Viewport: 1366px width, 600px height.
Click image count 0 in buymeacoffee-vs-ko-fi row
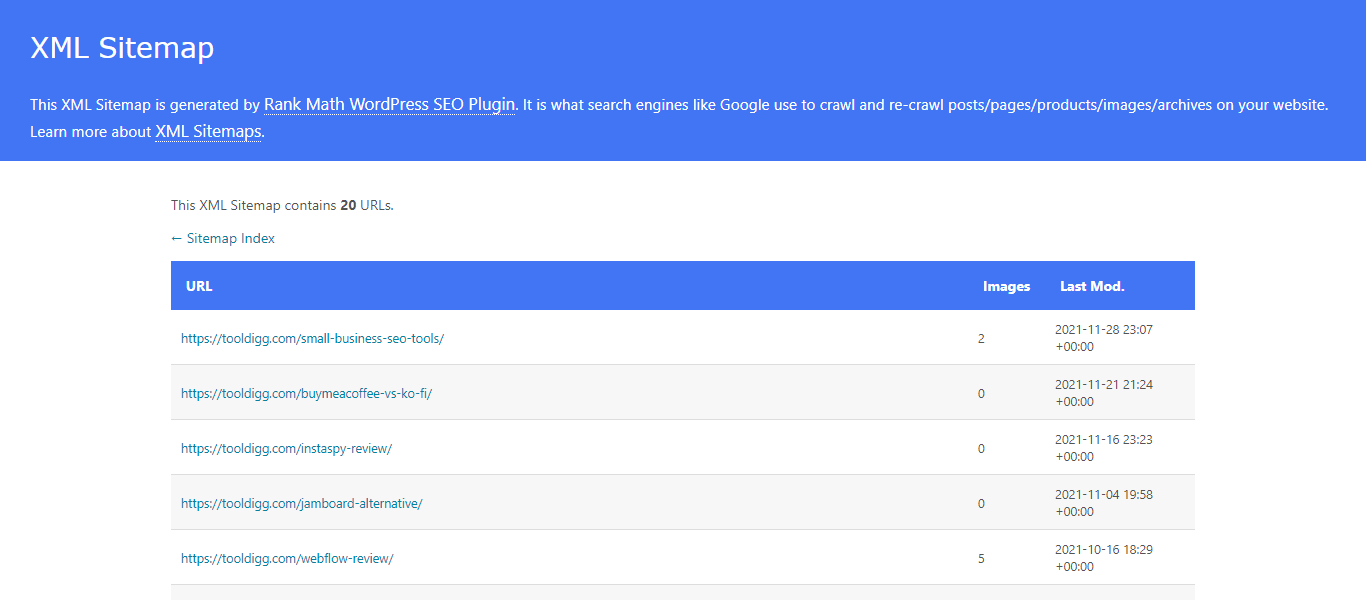pyautogui.click(x=981, y=393)
